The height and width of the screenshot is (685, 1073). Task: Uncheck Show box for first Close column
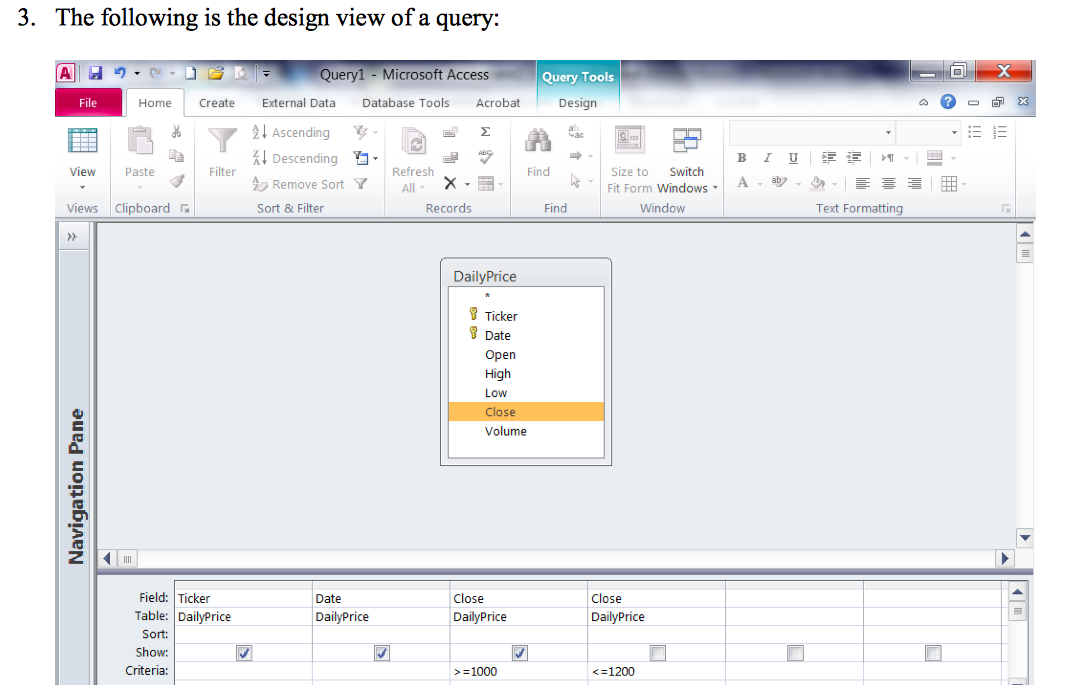click(x=519, y=653)
